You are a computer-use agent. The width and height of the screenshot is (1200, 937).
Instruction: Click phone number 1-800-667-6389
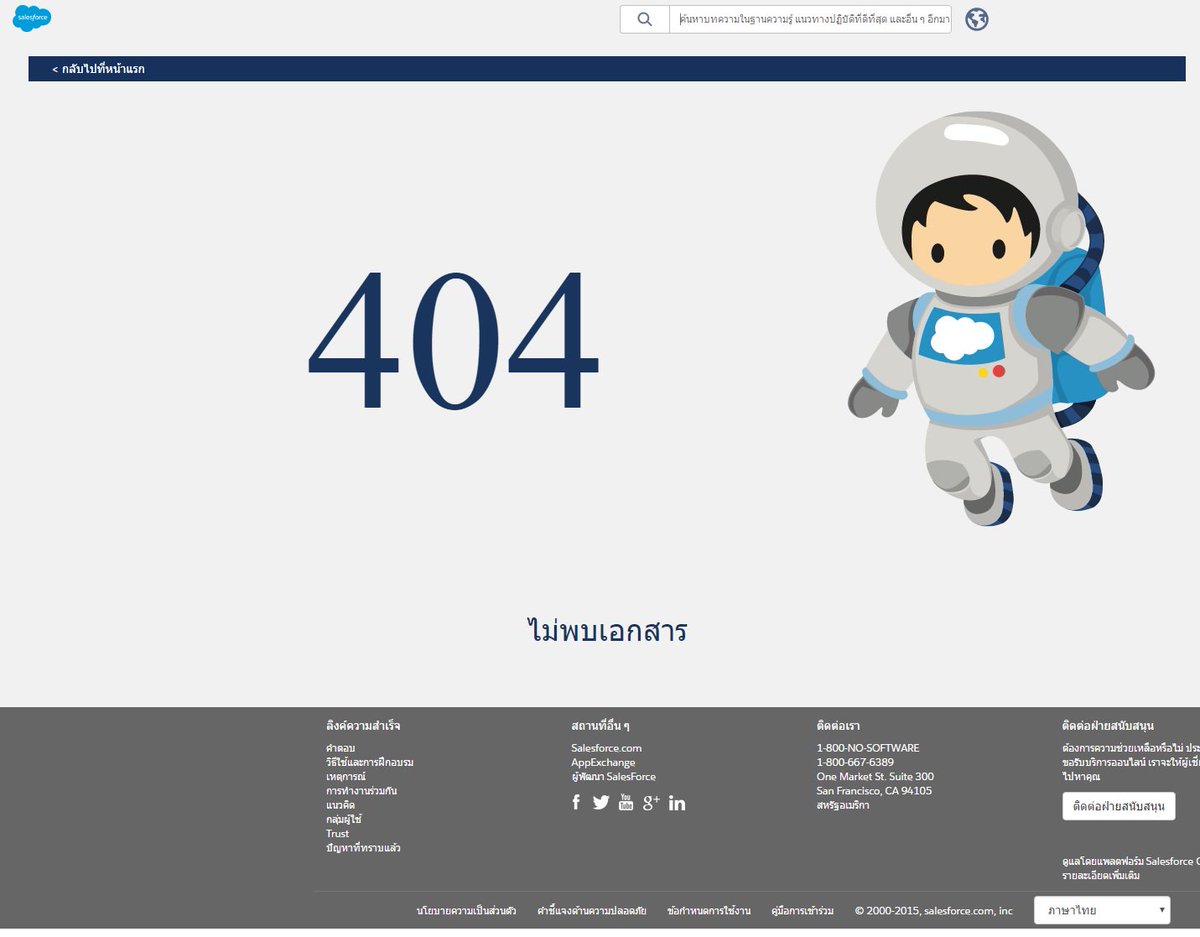point(855,762)
